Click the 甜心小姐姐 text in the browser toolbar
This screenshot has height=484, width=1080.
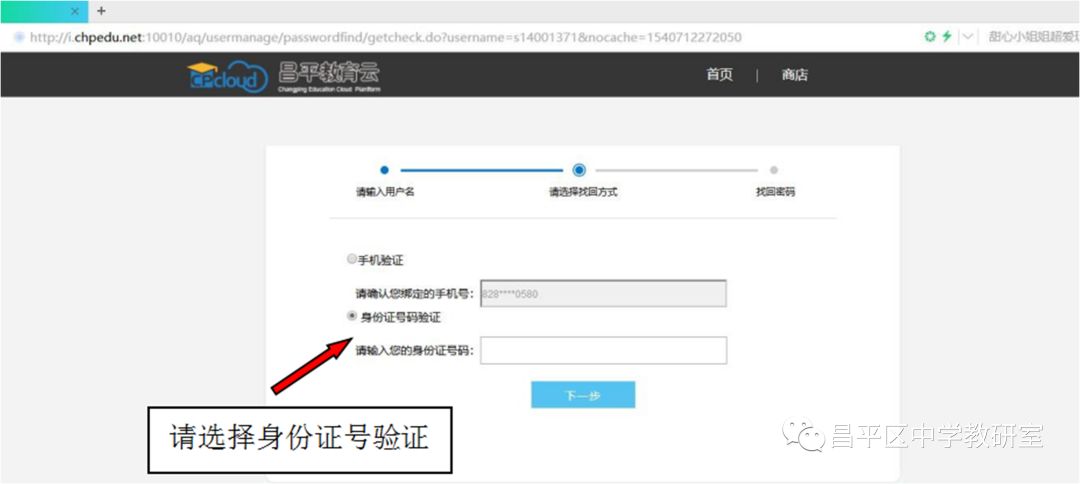point(1033,37)
